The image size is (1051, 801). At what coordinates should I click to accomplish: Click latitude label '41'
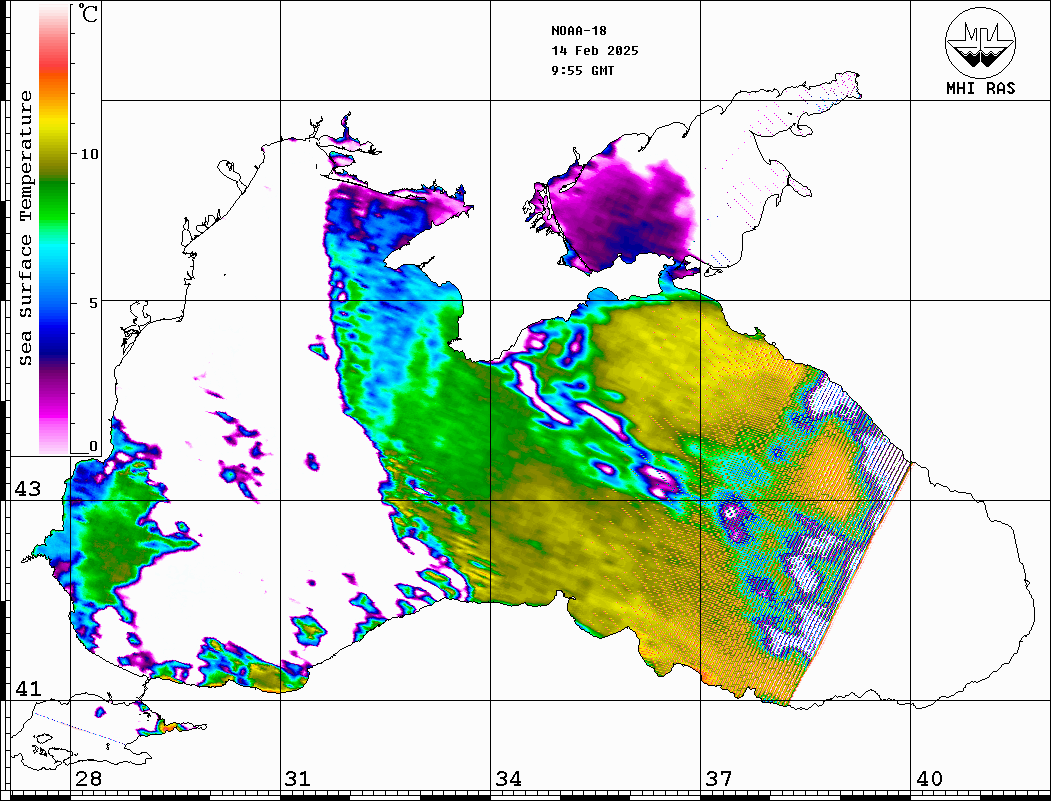coord(28,688)
